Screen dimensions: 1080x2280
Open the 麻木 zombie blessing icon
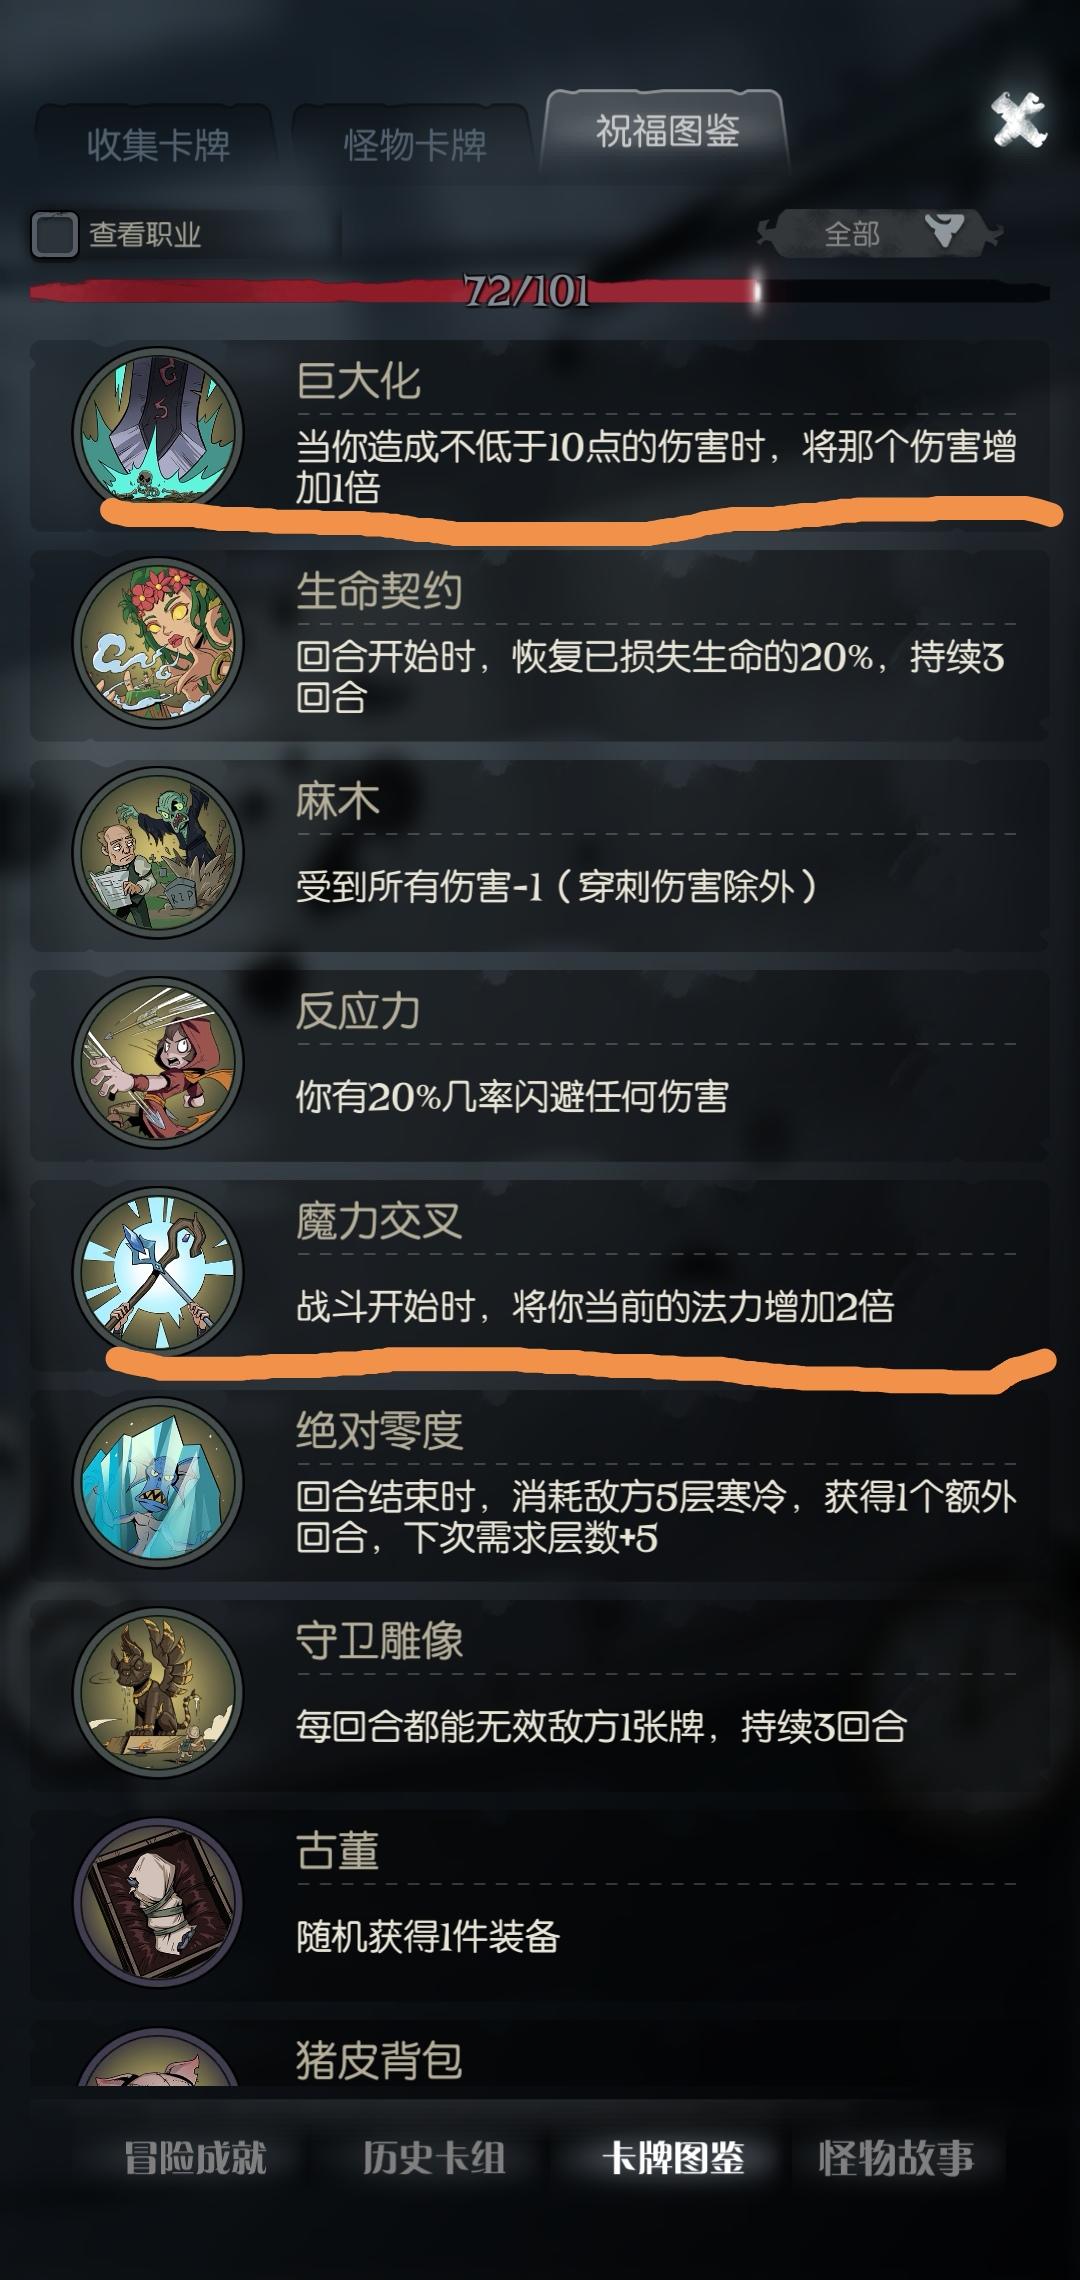(x=158, y=852)
